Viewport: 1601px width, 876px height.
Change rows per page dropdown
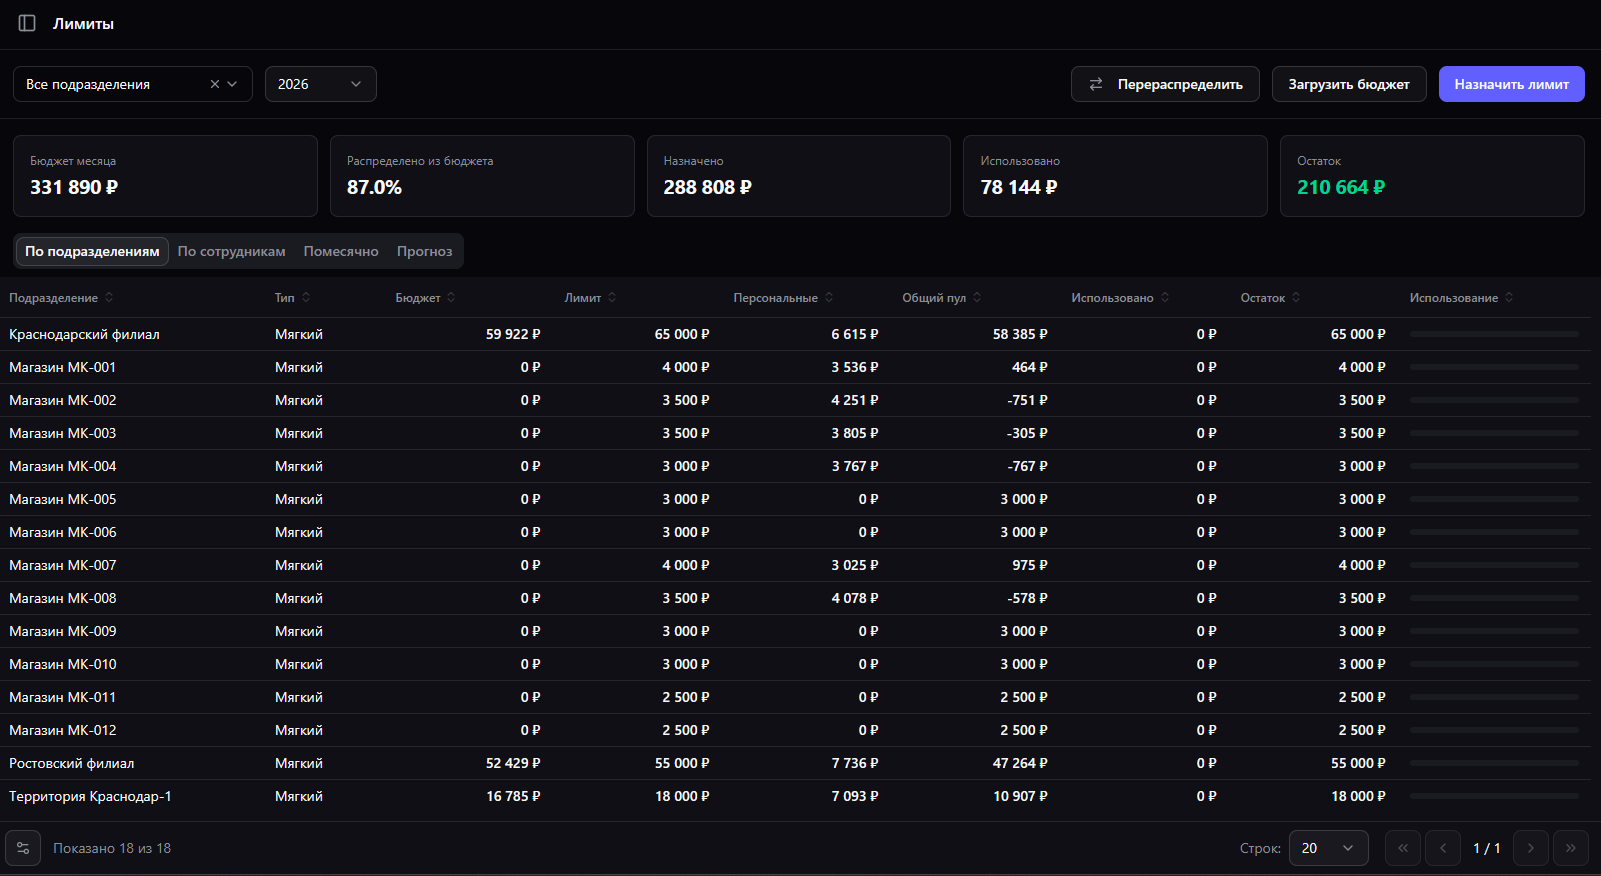(x=1328, y=848)
